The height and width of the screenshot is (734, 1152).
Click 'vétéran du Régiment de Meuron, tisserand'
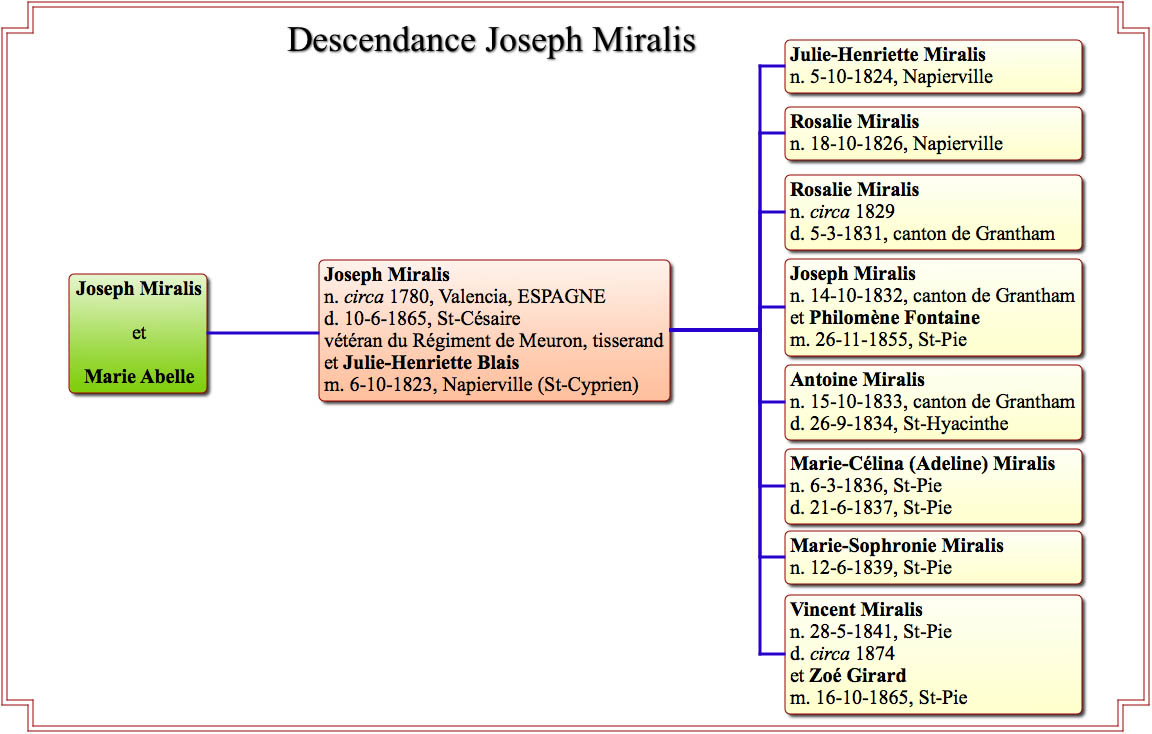[x=494, y=341]
